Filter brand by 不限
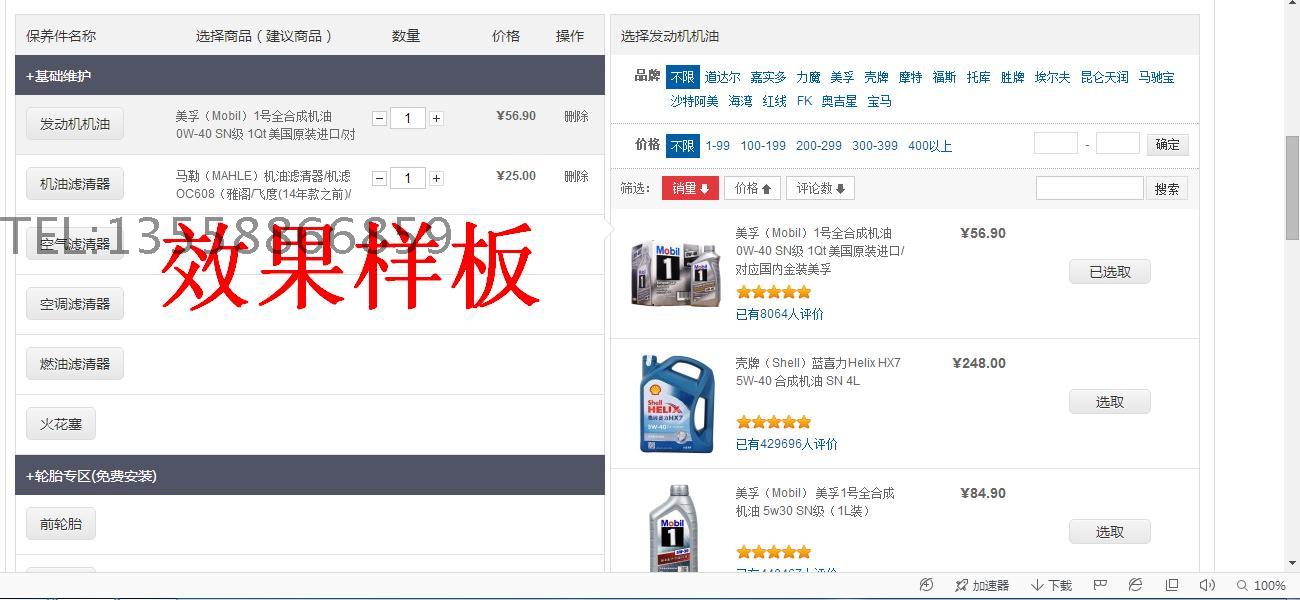The width and height of the screenshot is (1300, 600). pos(683,77)
